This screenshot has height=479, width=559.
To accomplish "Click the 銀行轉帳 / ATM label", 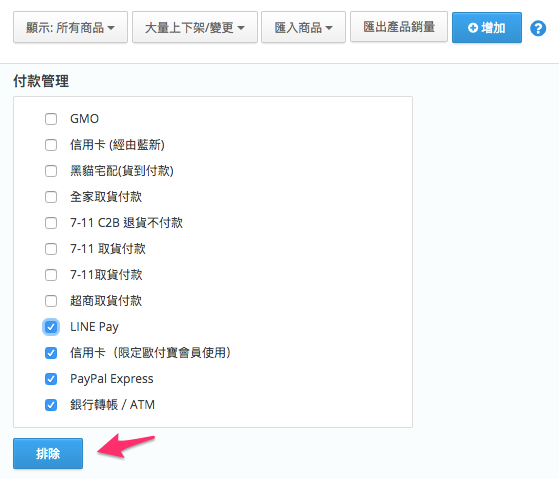I will click(112, 405).
